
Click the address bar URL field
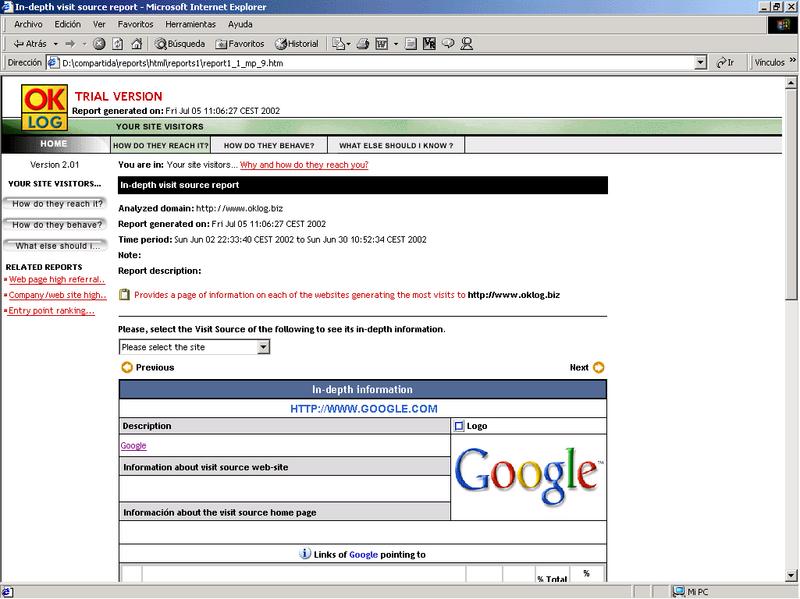tap(378, 63)
